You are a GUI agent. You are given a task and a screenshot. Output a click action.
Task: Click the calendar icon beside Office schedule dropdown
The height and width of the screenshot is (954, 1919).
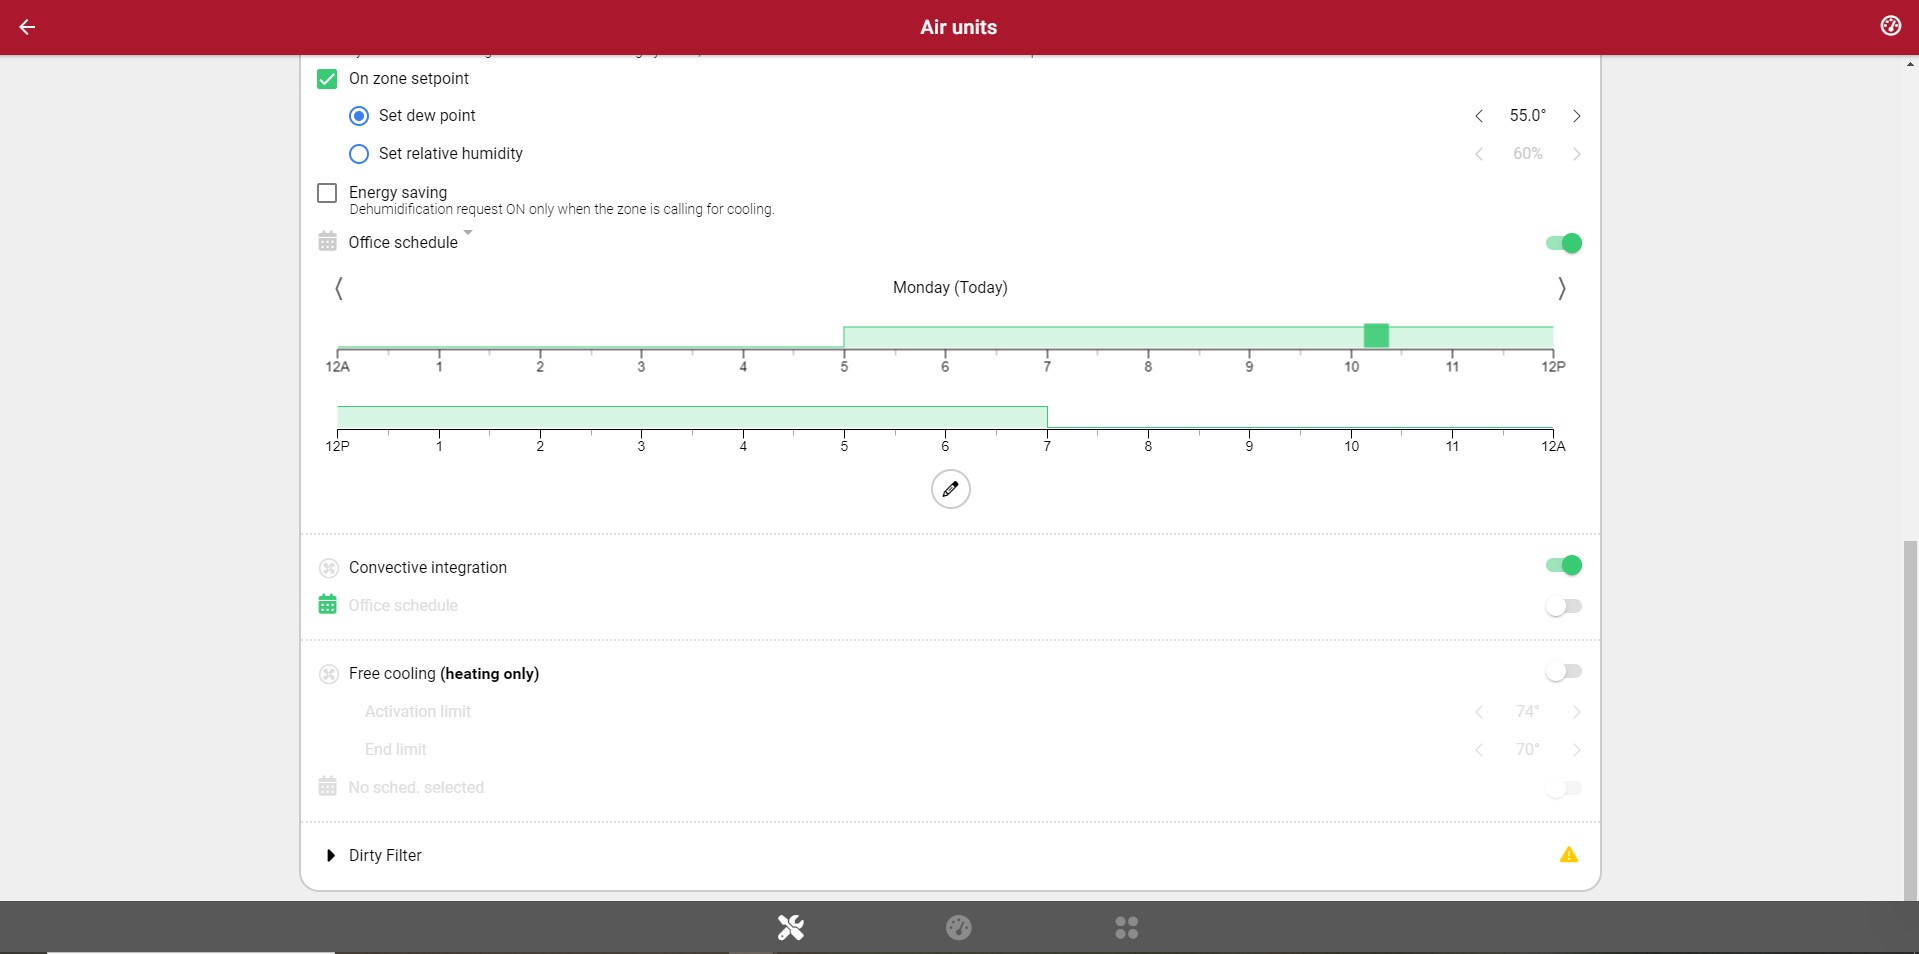pos(327,241)
